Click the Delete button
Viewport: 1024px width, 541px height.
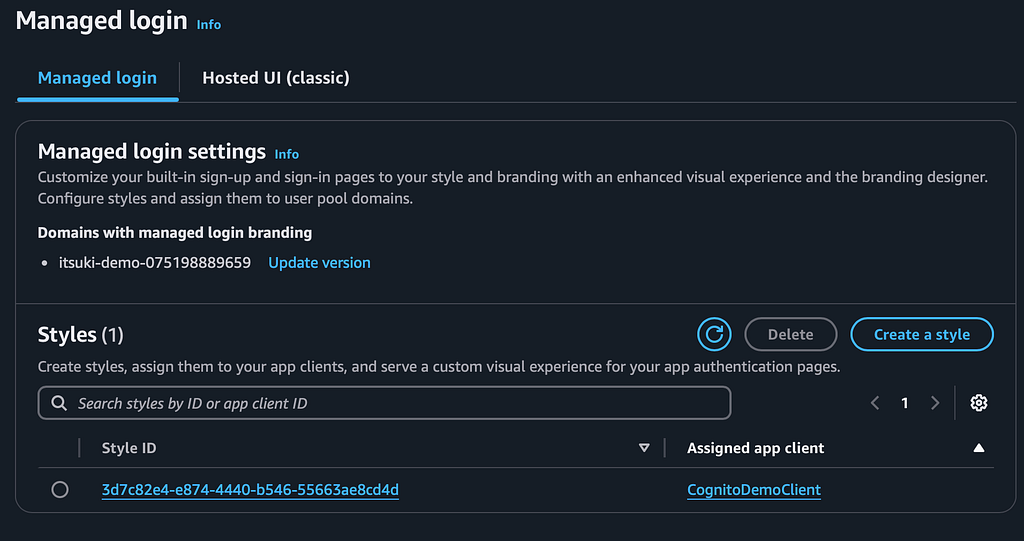coord(791,335)
